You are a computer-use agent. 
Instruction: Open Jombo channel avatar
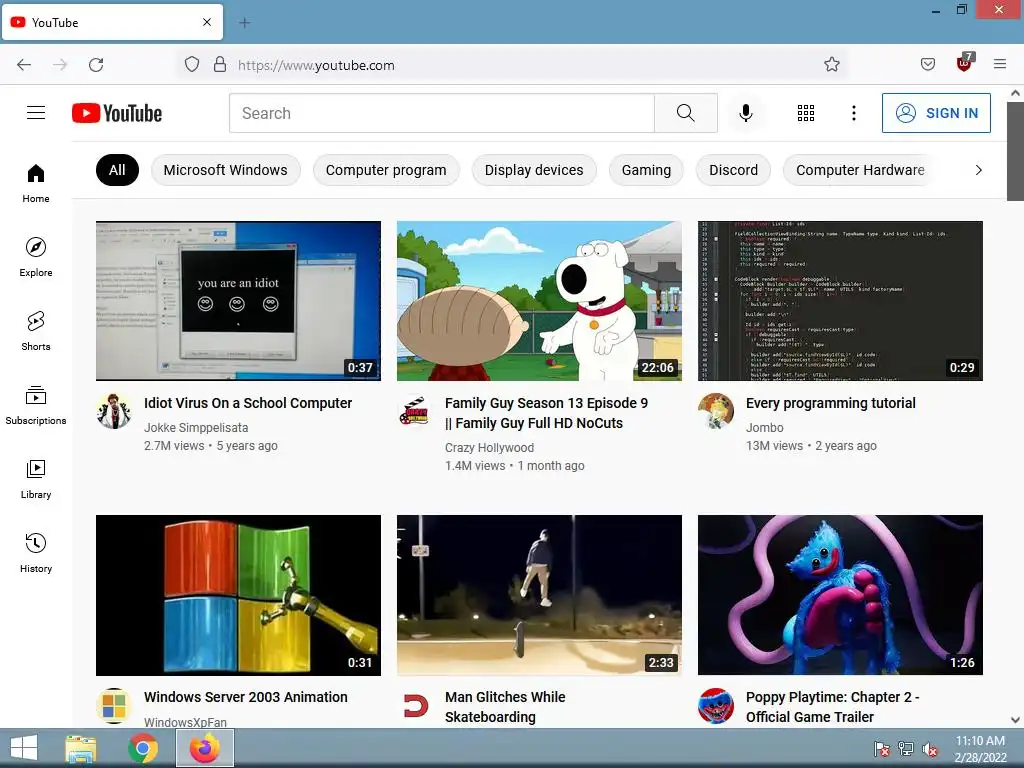click(x=716, y=411)
